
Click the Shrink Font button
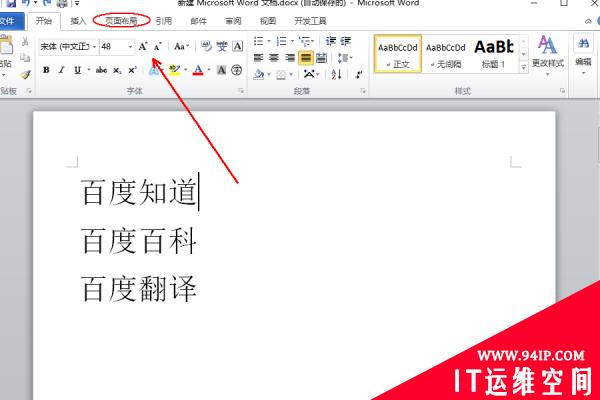pyautogui.click(x=157, y=47)
